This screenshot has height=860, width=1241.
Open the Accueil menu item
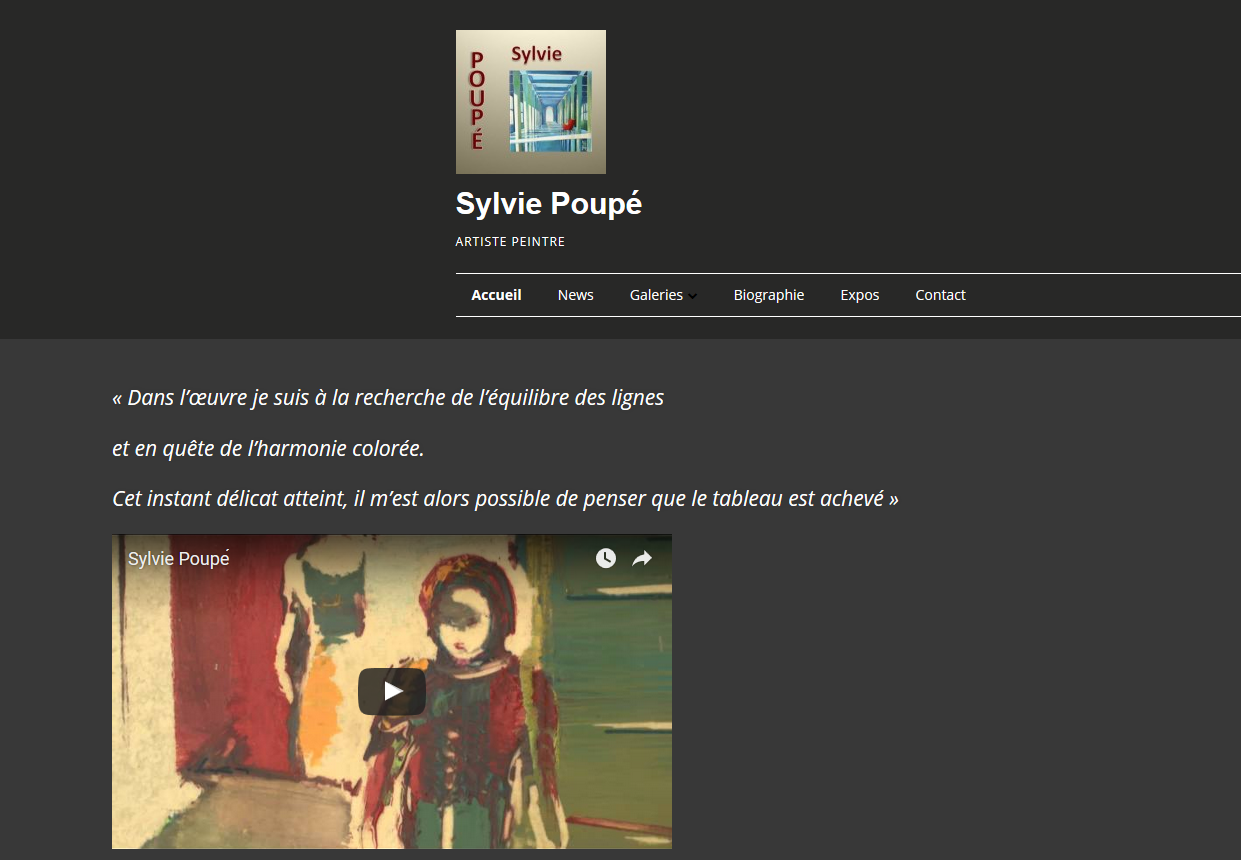(496, 295)
